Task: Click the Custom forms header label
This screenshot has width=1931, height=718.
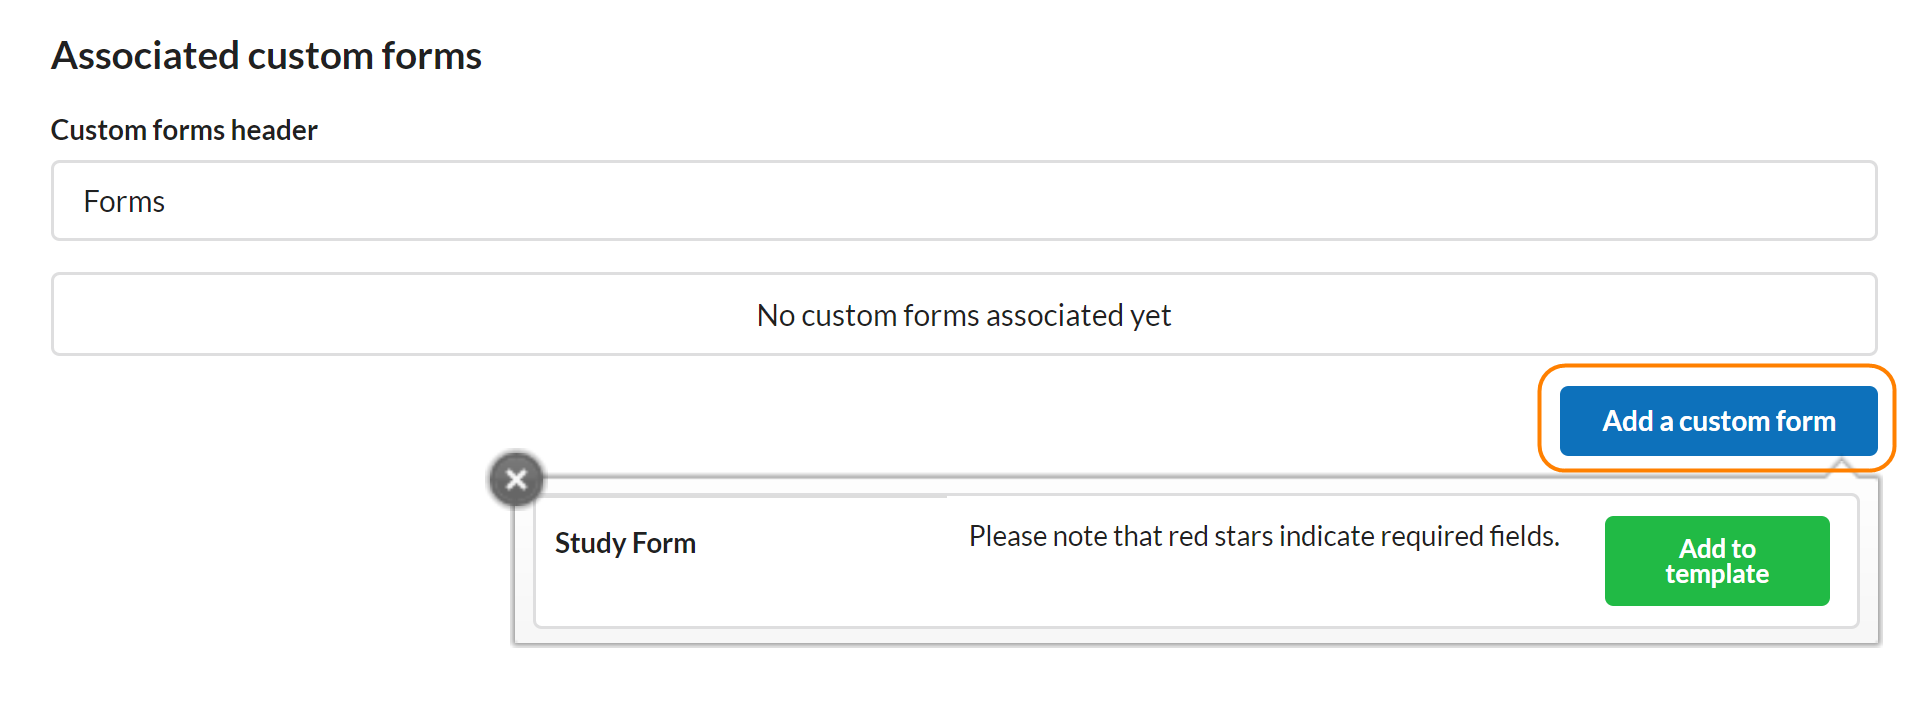Action: tap(184, 130)
